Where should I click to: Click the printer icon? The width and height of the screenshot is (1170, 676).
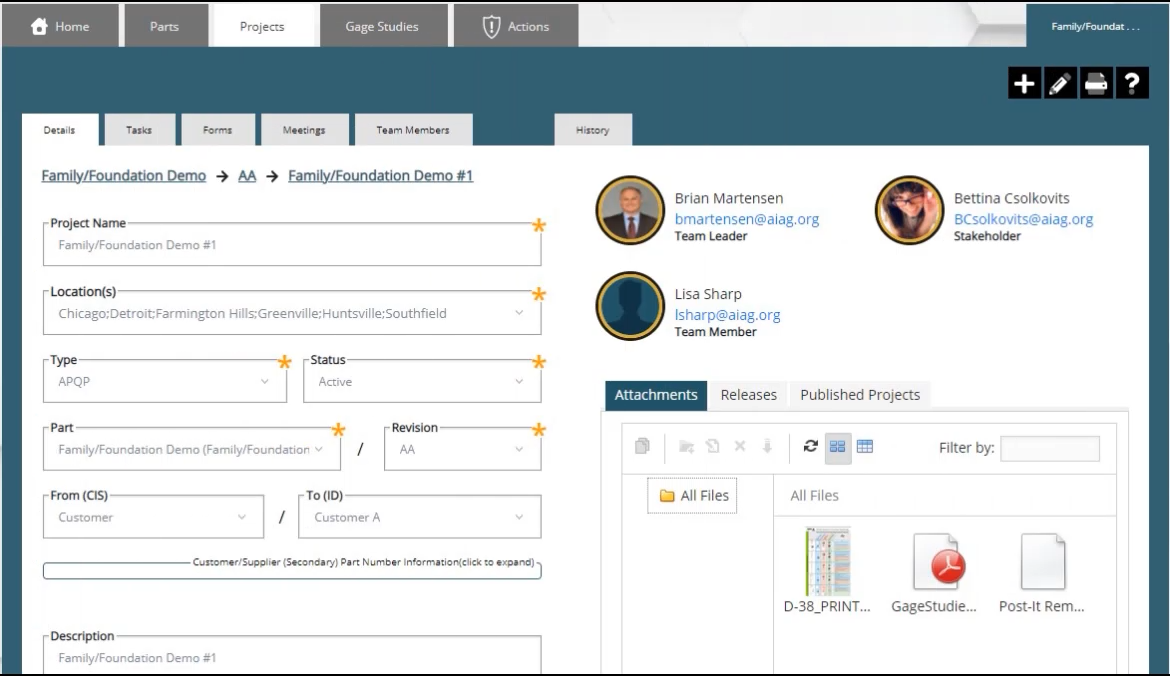pos(1096,84)
